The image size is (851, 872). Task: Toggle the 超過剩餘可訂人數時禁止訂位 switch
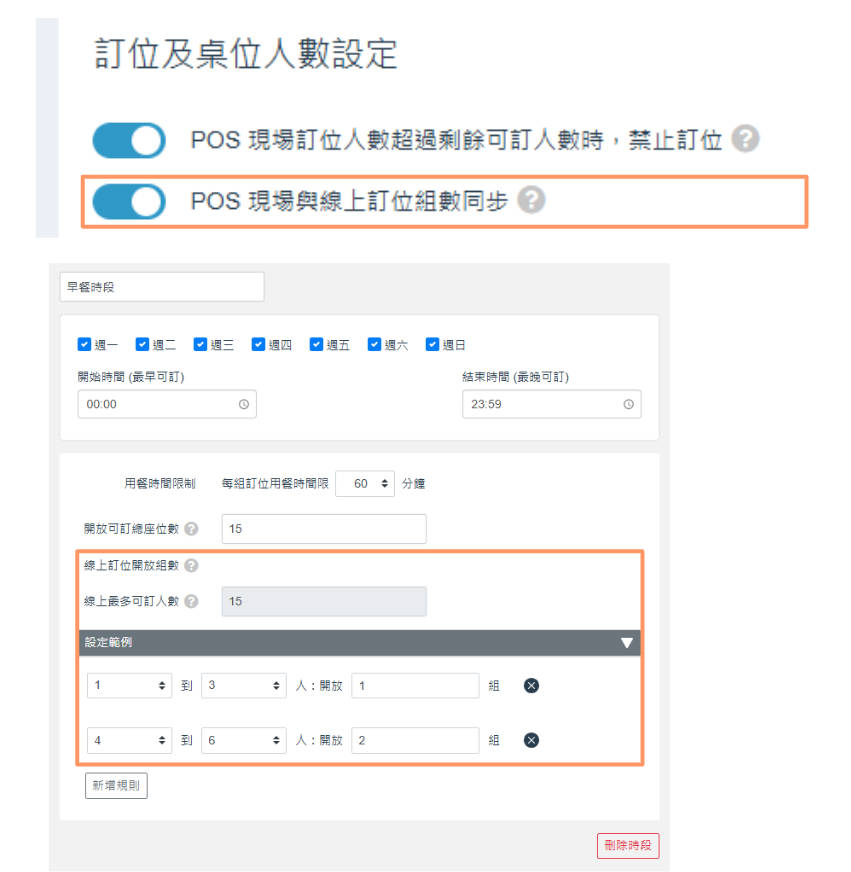pos(128,140)
